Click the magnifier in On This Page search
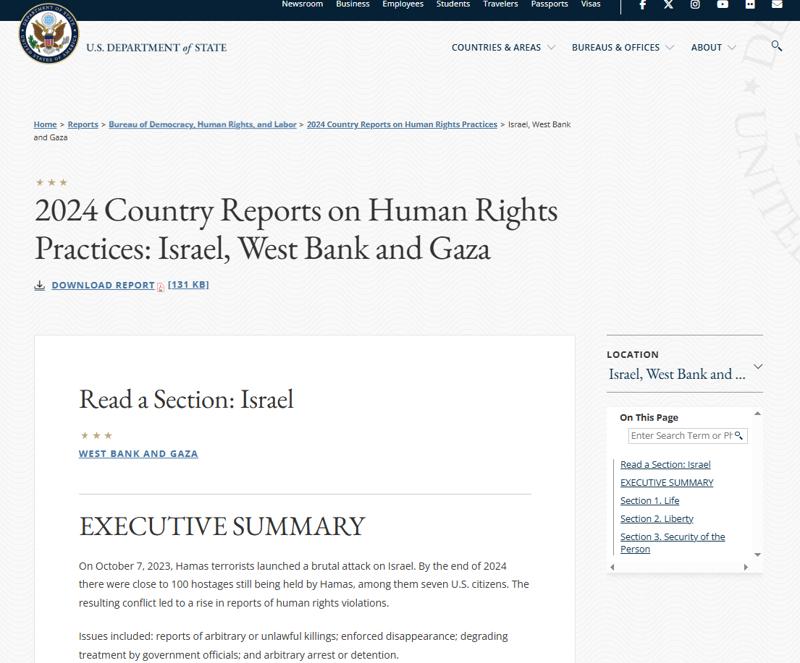Screen dimensions: 800x663 click(x=738, y=435)
